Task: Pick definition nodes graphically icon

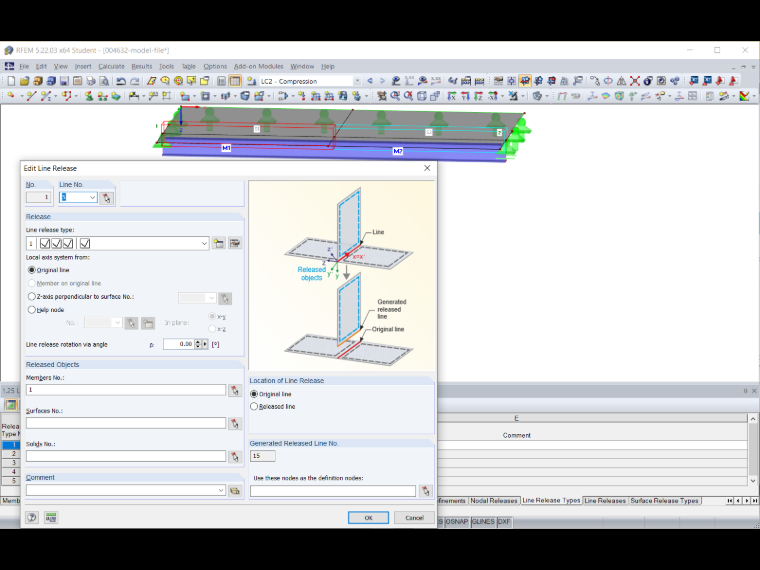Action: point(426,491)
